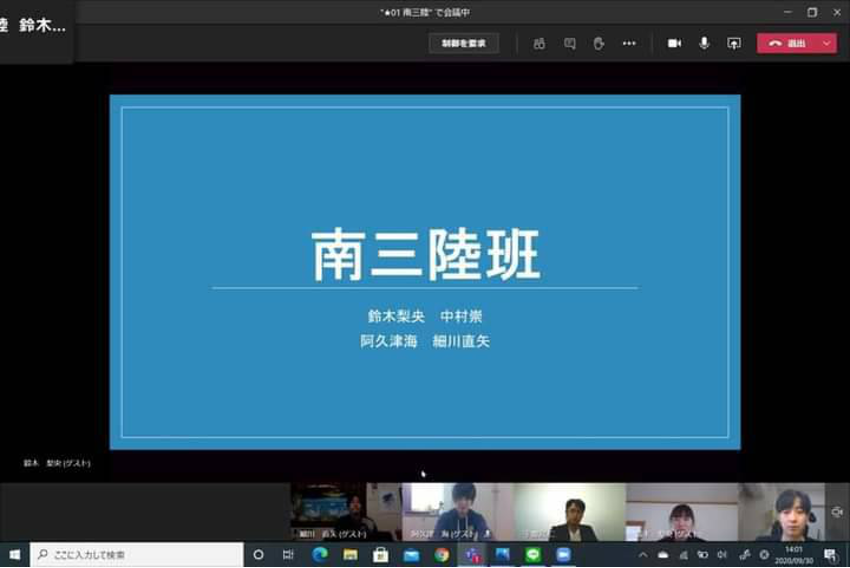
Task: Click the camera icon beside video strip
Action: (x=837, y=512)
